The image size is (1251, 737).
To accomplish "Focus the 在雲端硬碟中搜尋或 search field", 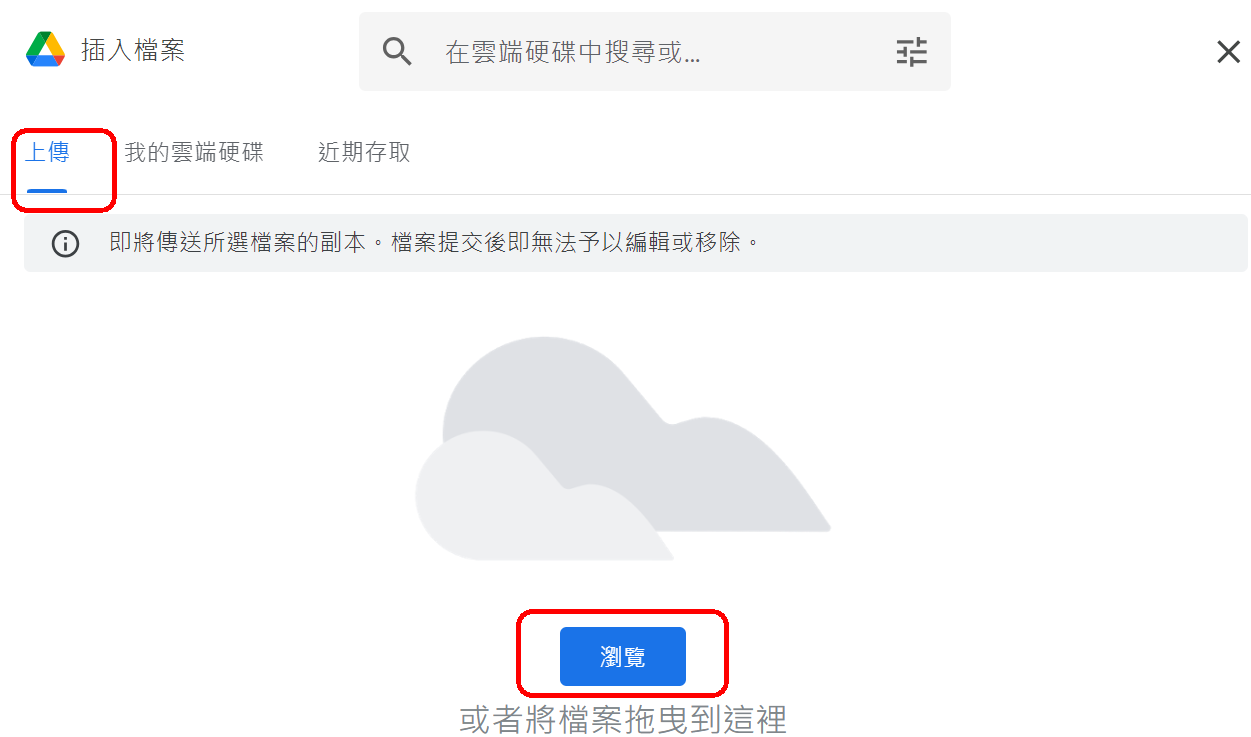I will point(573,53).
